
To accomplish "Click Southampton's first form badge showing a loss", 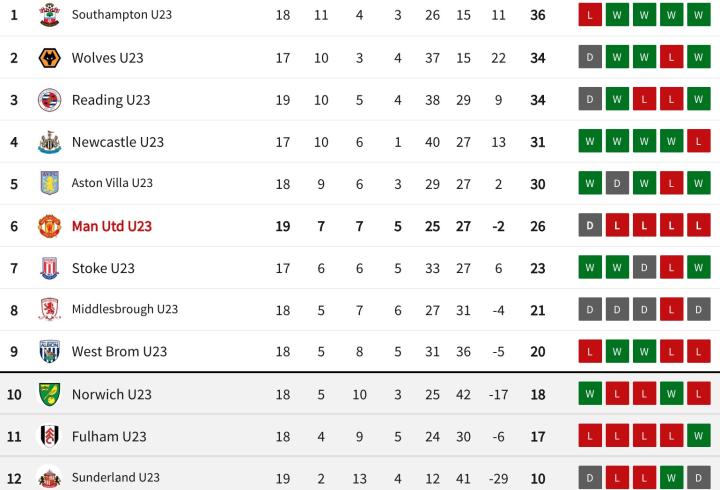I will click(x=590, y=16).
